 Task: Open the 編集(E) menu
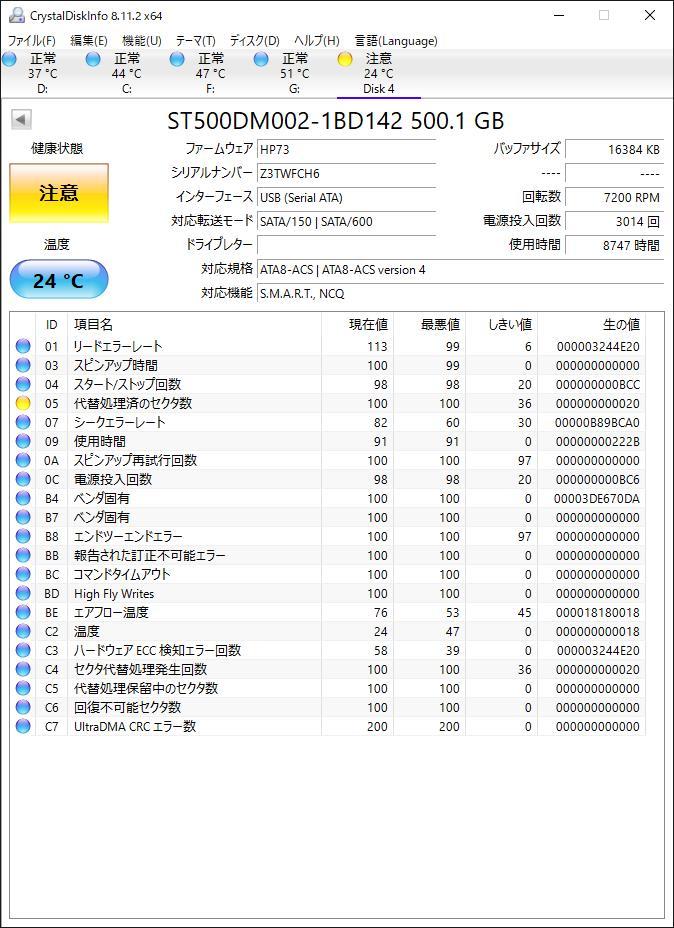89,41
